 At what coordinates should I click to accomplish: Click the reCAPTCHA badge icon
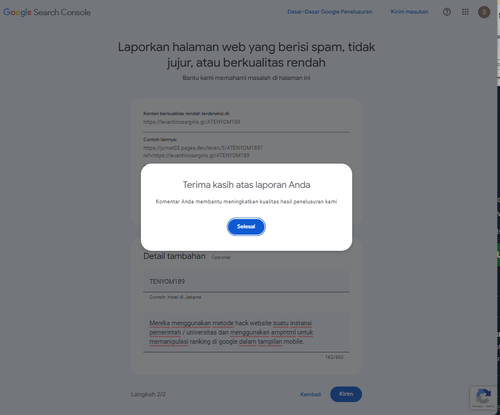pyautogui.click(x=483, y=398)
